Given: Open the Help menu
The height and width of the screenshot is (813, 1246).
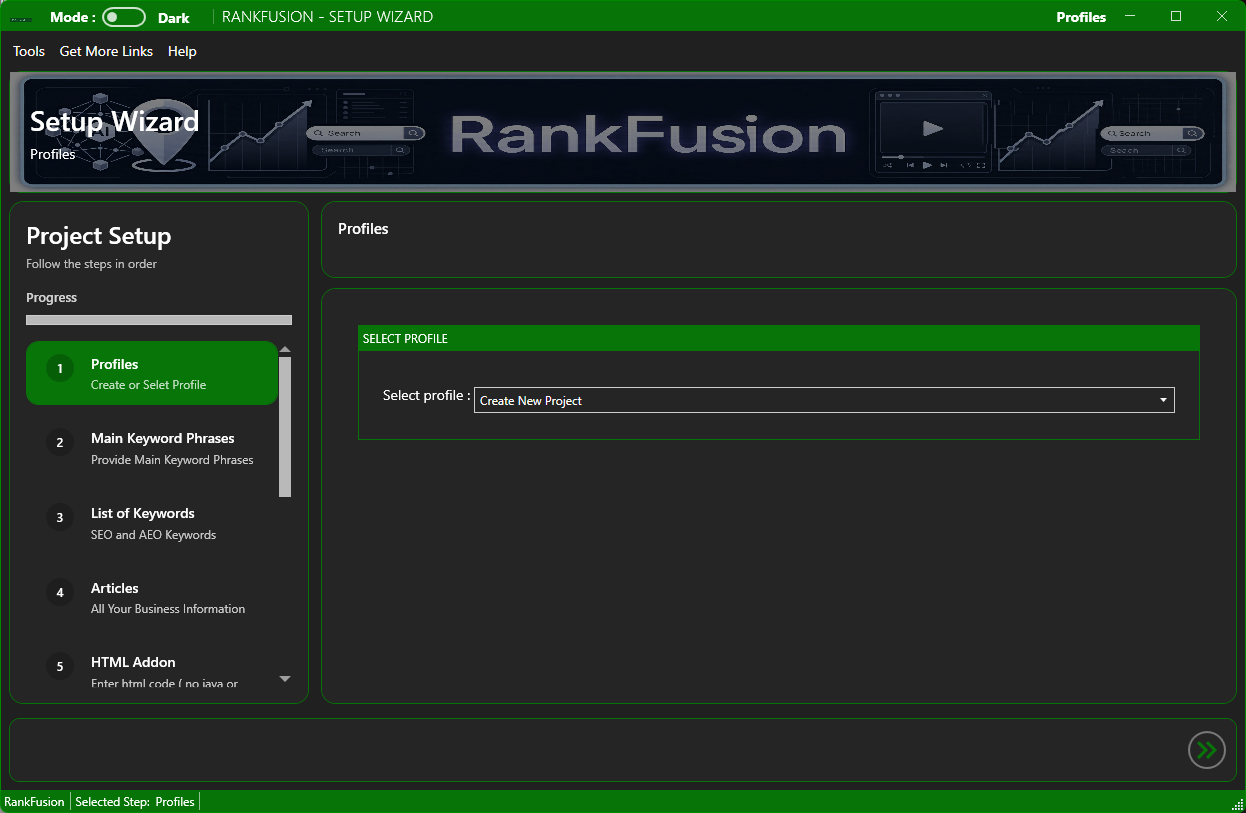Looking at the screenshot, I should click(x=182, y=51).
